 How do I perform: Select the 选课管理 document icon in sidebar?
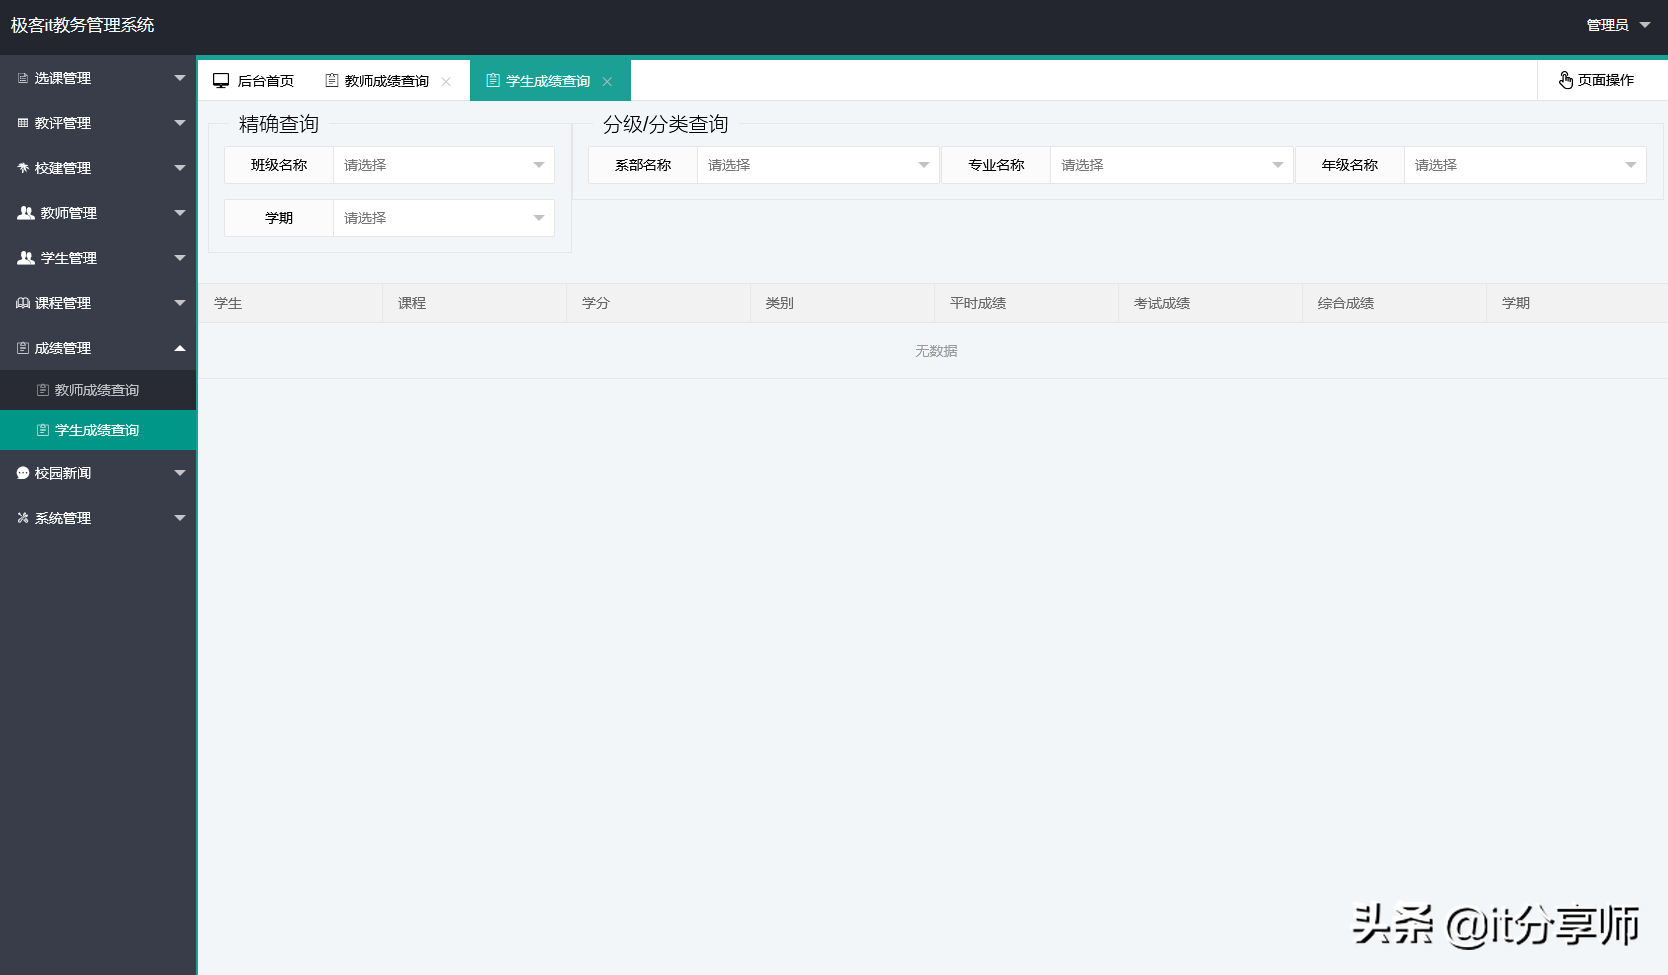coord(21,77)
